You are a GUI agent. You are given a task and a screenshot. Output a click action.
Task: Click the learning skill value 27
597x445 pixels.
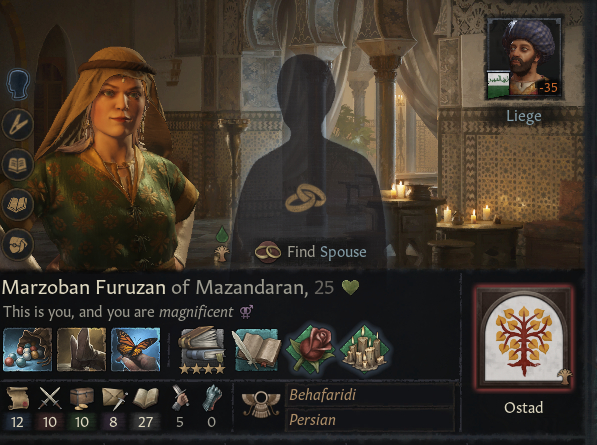tap(145, 422)
